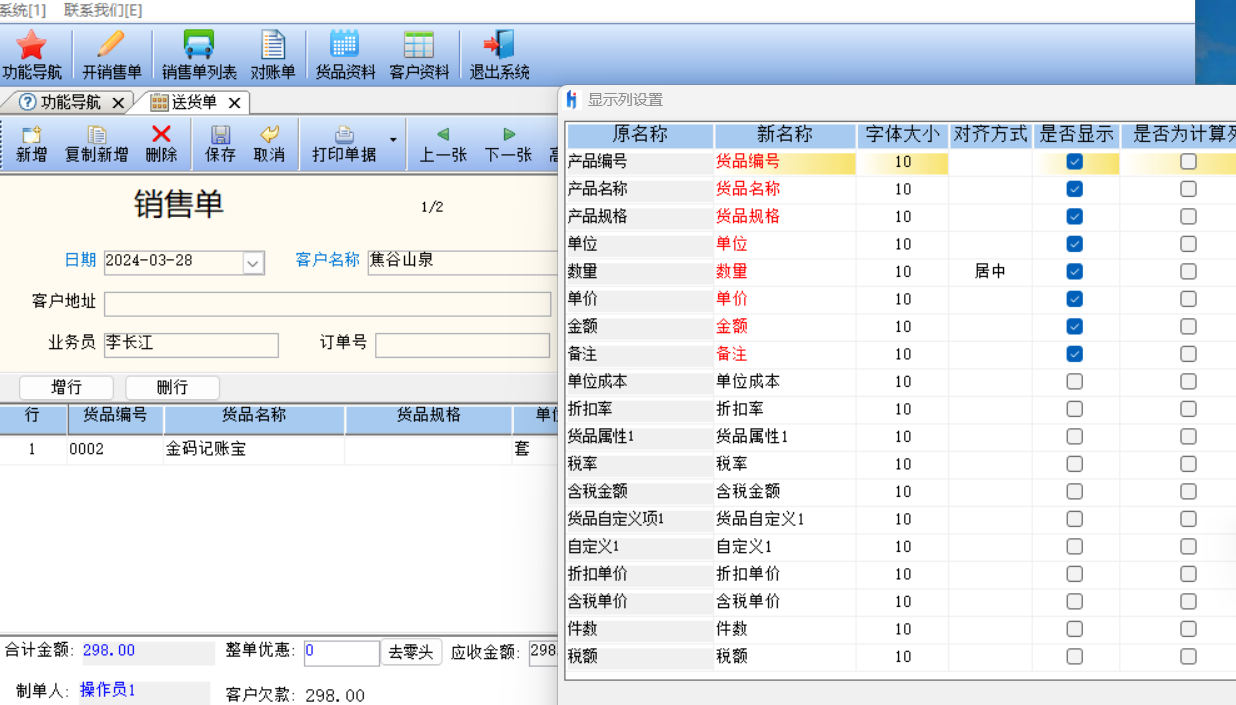
Task: Click the 删除 red X icon
Action: coord(161,135)
